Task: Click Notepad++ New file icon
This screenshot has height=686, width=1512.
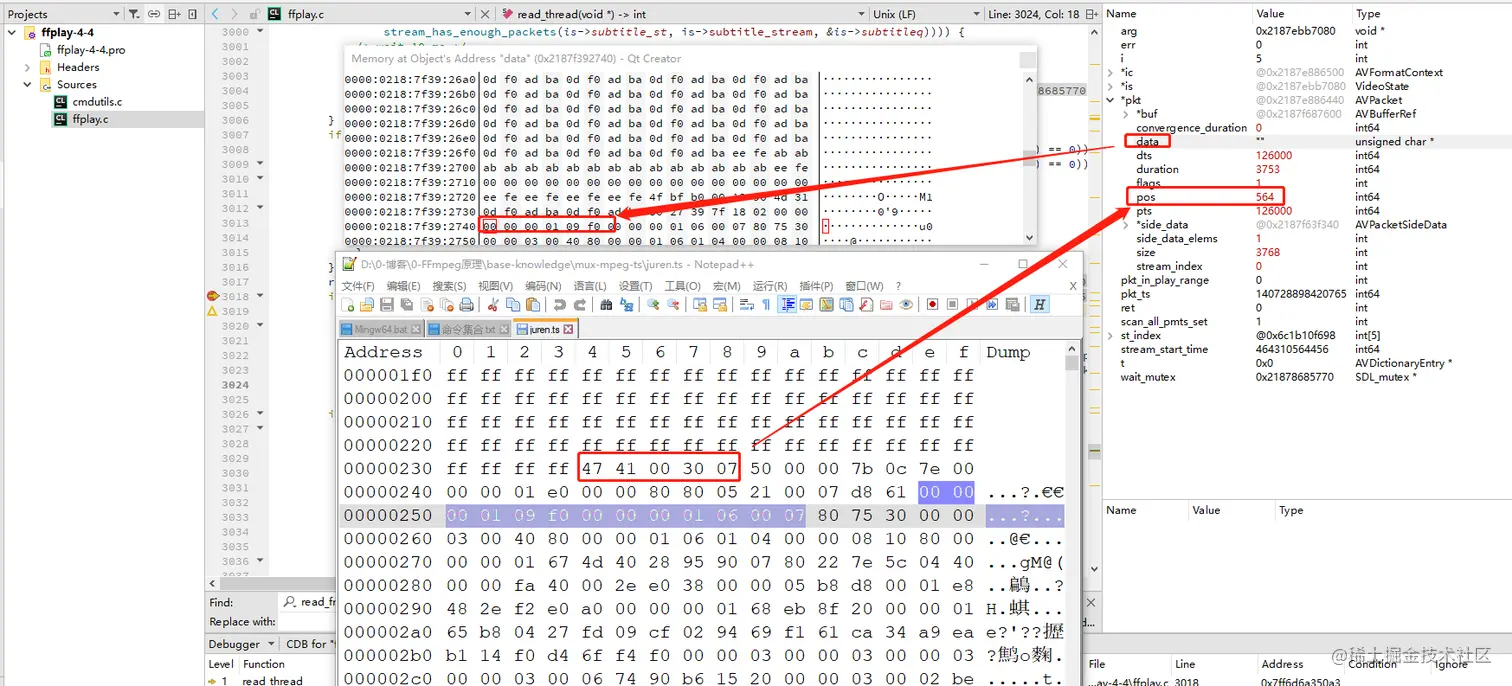Action: click(x=348, y=305)
